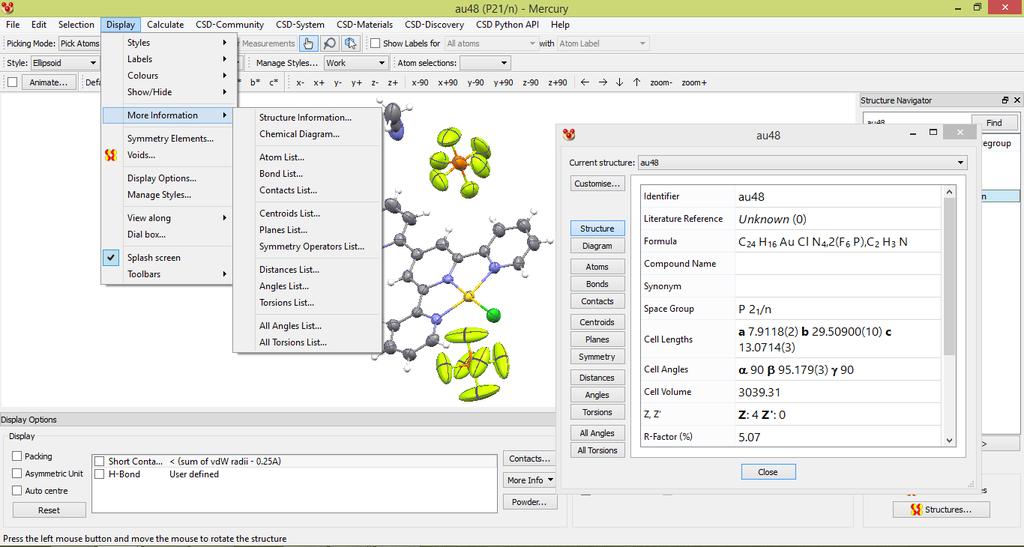Rotate view with z-90 button

click(530, 83)
